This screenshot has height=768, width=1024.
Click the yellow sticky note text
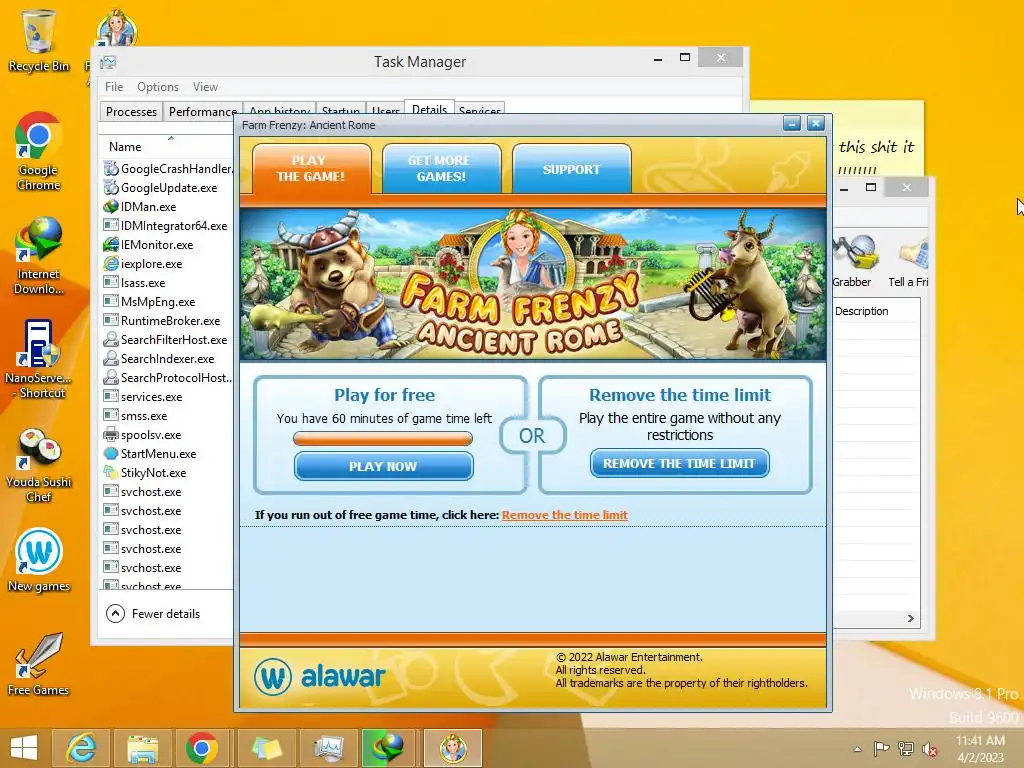[x=876, y=155]
